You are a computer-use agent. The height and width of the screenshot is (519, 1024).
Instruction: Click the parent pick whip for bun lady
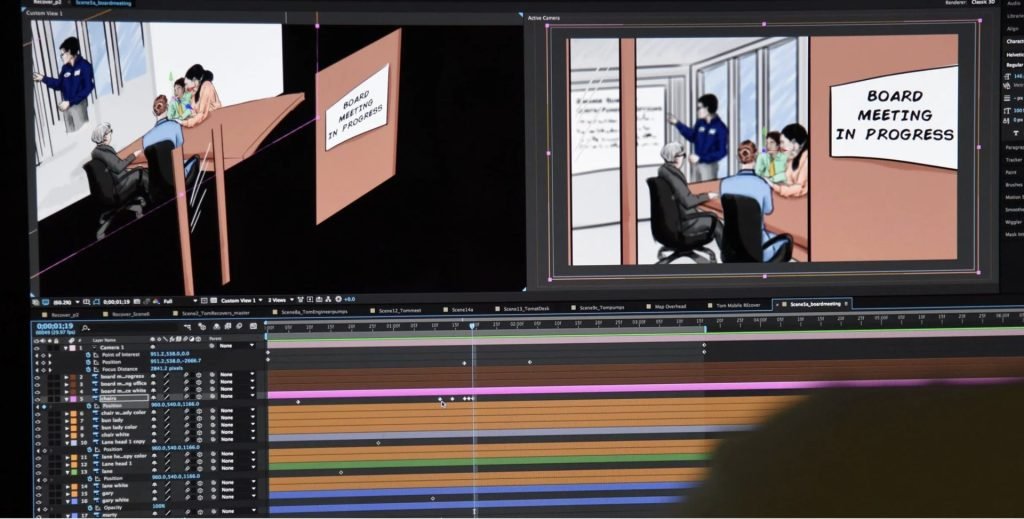212,419
